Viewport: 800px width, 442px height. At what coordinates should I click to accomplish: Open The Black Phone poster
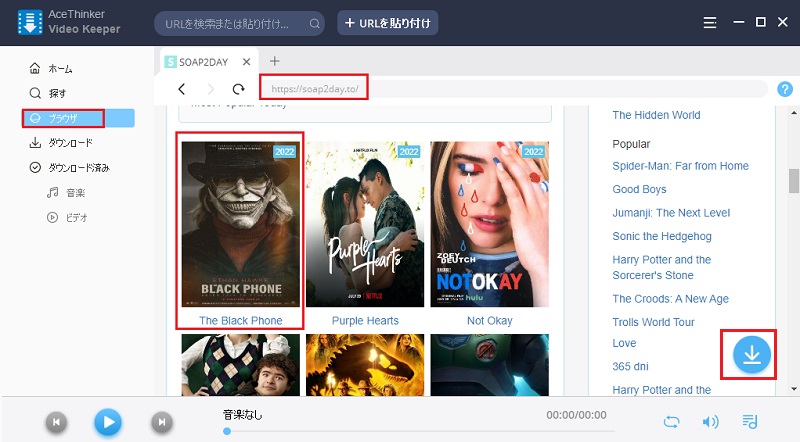[x=241, y=224]
